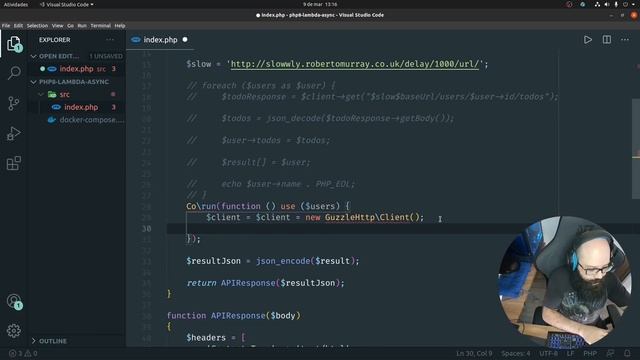640x360 pixels.
Task: Click Ln 30, Col 9 cursor position
Action: coord(474,353)
